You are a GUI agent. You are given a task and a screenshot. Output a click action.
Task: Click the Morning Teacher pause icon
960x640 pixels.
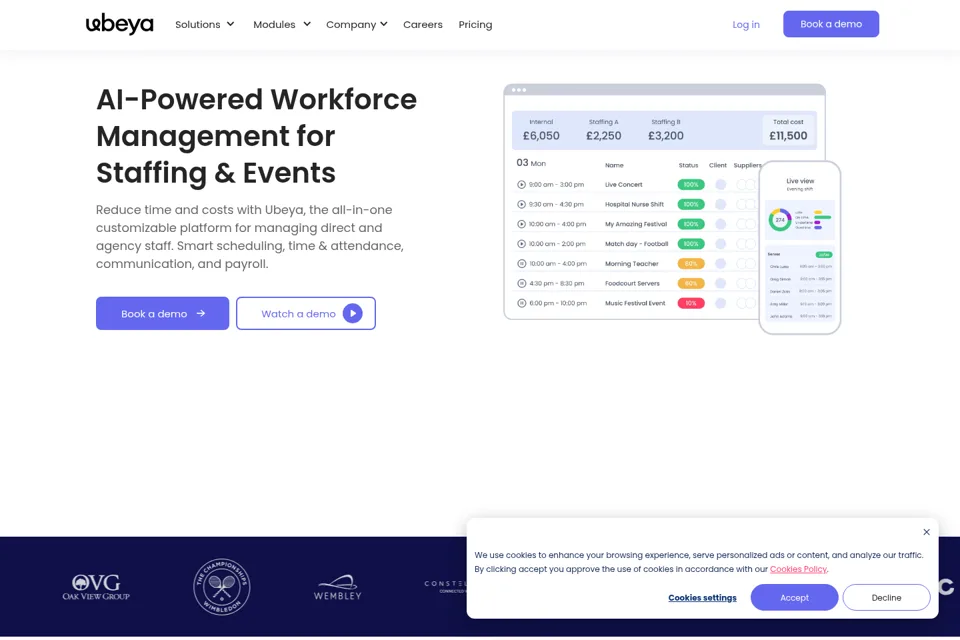tap(522, 263)
